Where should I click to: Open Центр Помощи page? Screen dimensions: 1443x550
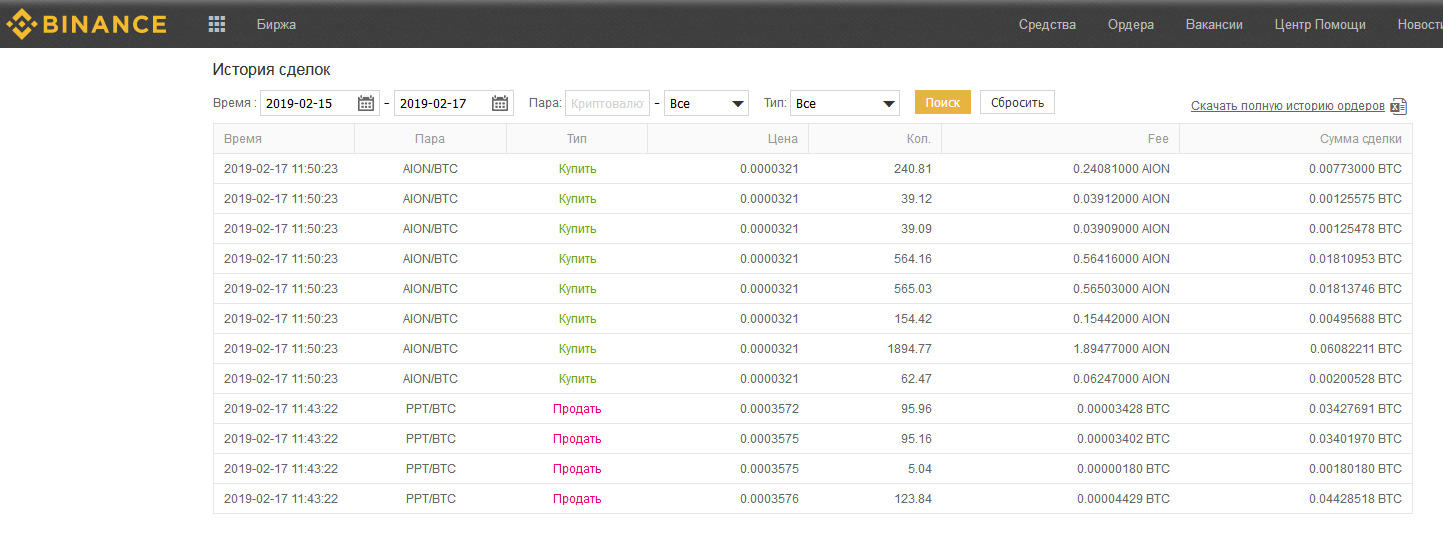[x=1320, y=24]
